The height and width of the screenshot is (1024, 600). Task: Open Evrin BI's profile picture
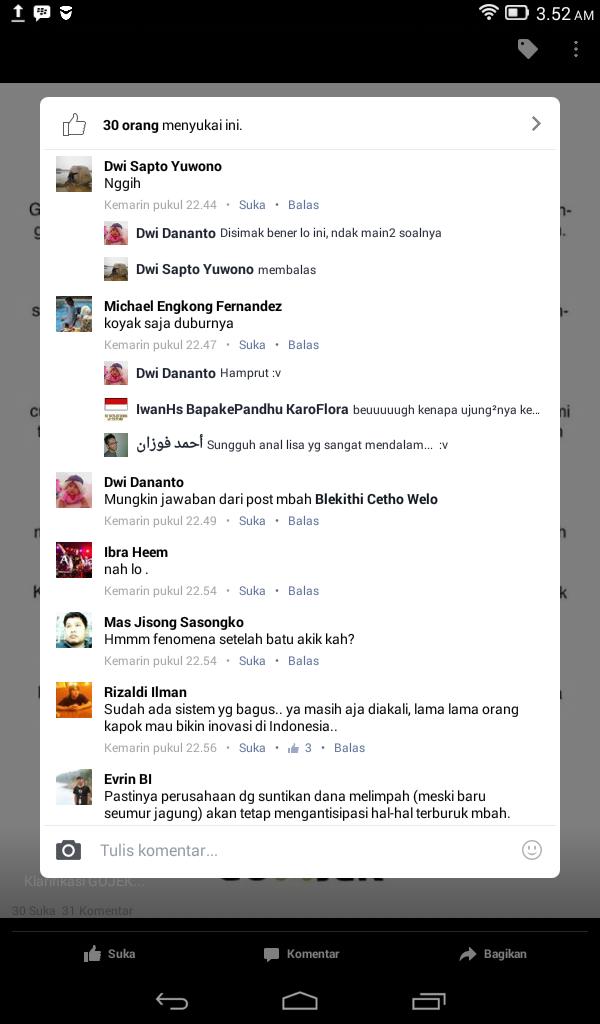point(74,787)
